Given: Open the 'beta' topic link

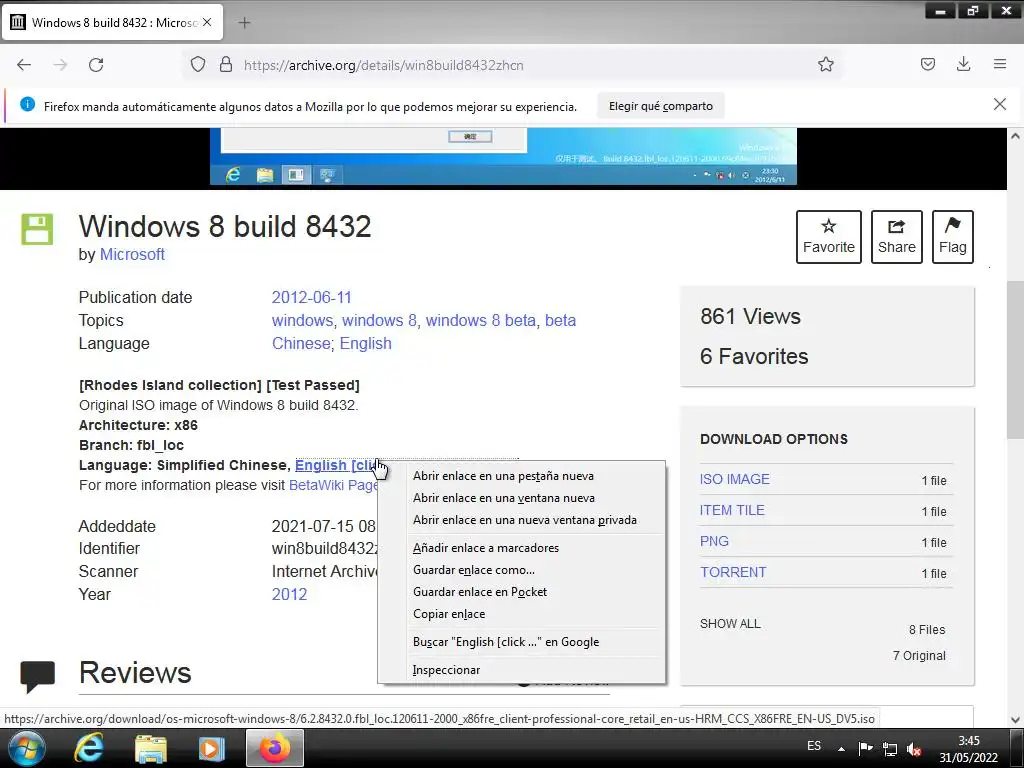Looking at the screenshot, I should (x=560, y=321).
